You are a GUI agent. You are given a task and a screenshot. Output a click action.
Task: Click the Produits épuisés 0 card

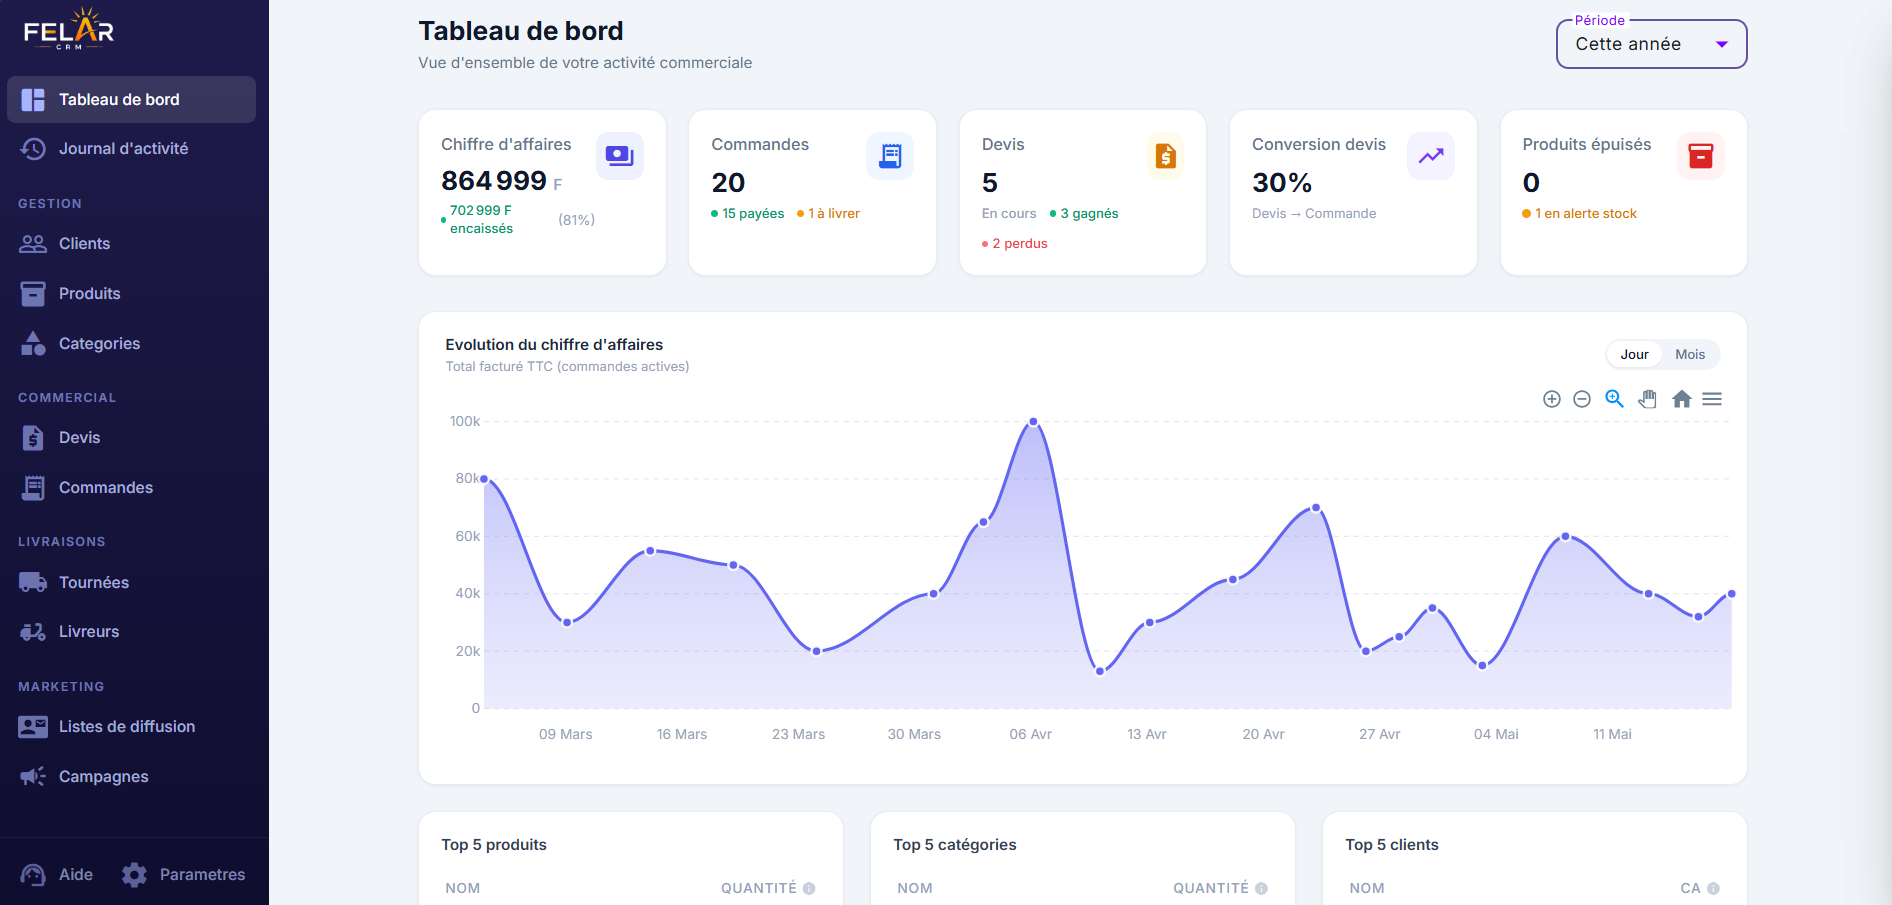[x=1624, y=193]
